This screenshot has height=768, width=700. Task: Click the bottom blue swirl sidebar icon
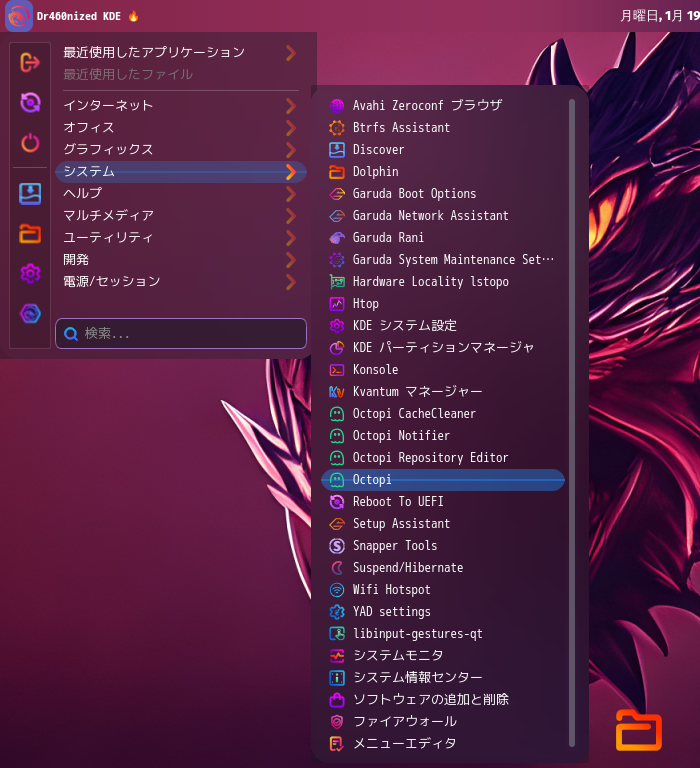(30, 313)
